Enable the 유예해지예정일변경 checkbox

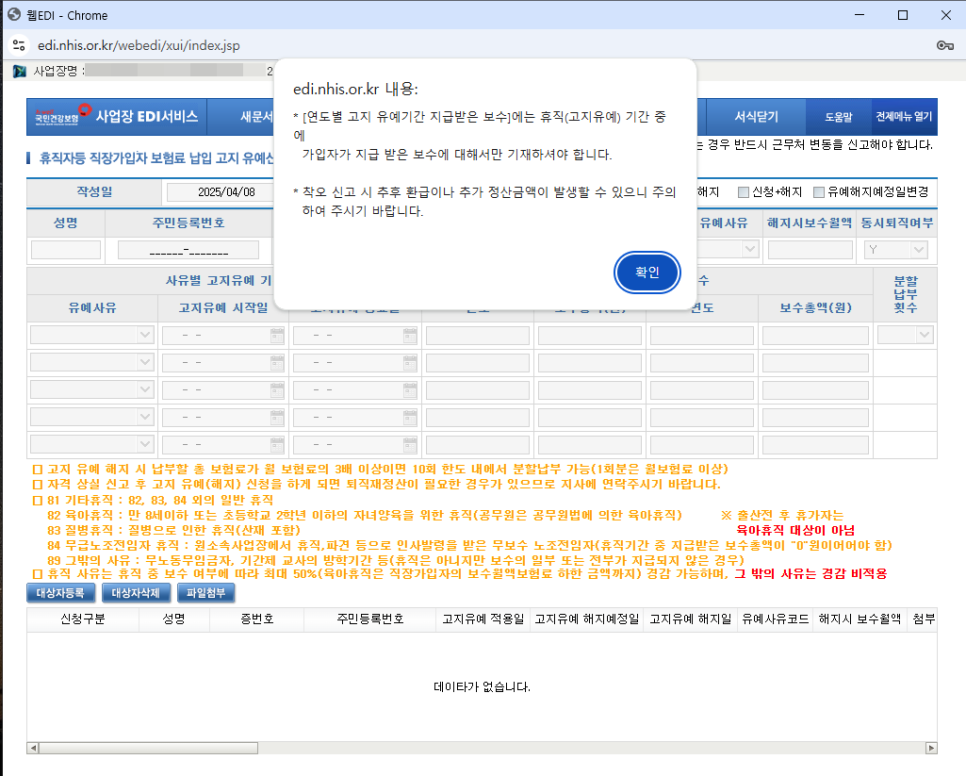point(818,192)
